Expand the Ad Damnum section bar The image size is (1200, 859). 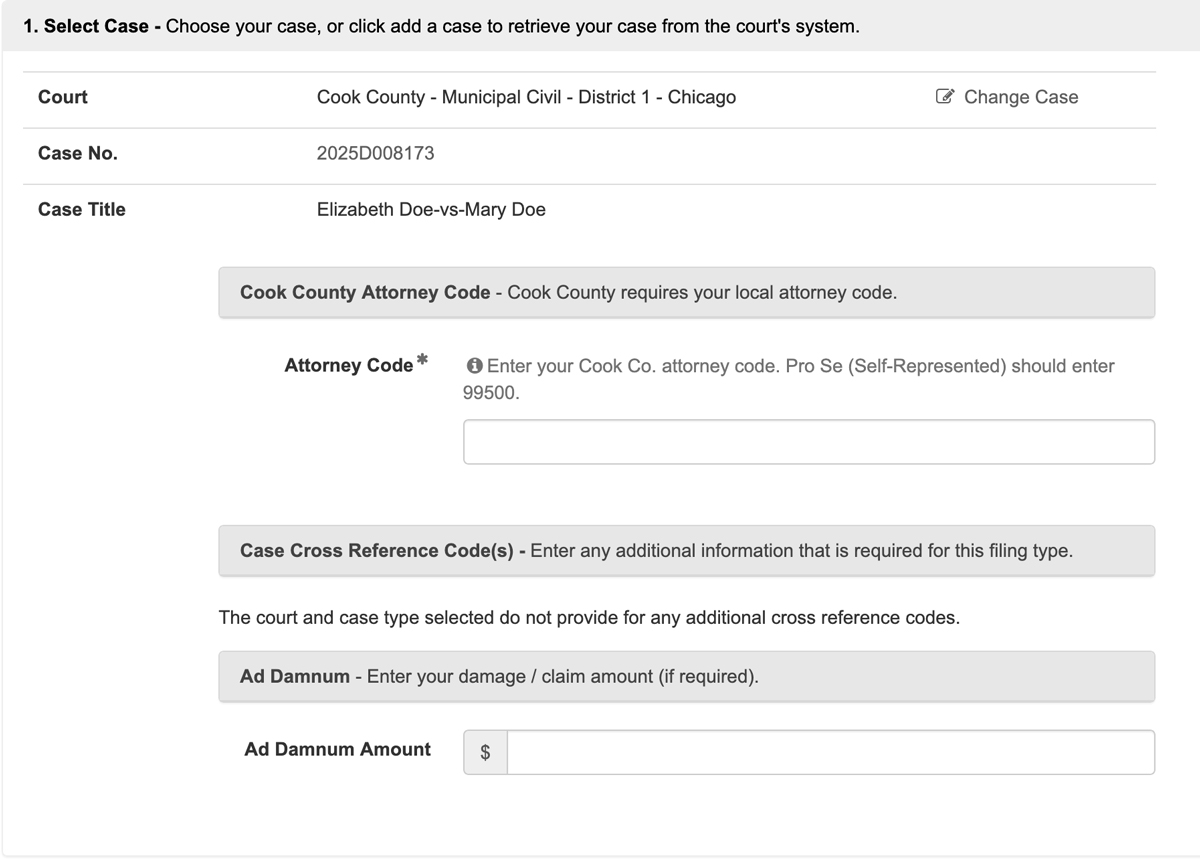[x=686, y=676]
